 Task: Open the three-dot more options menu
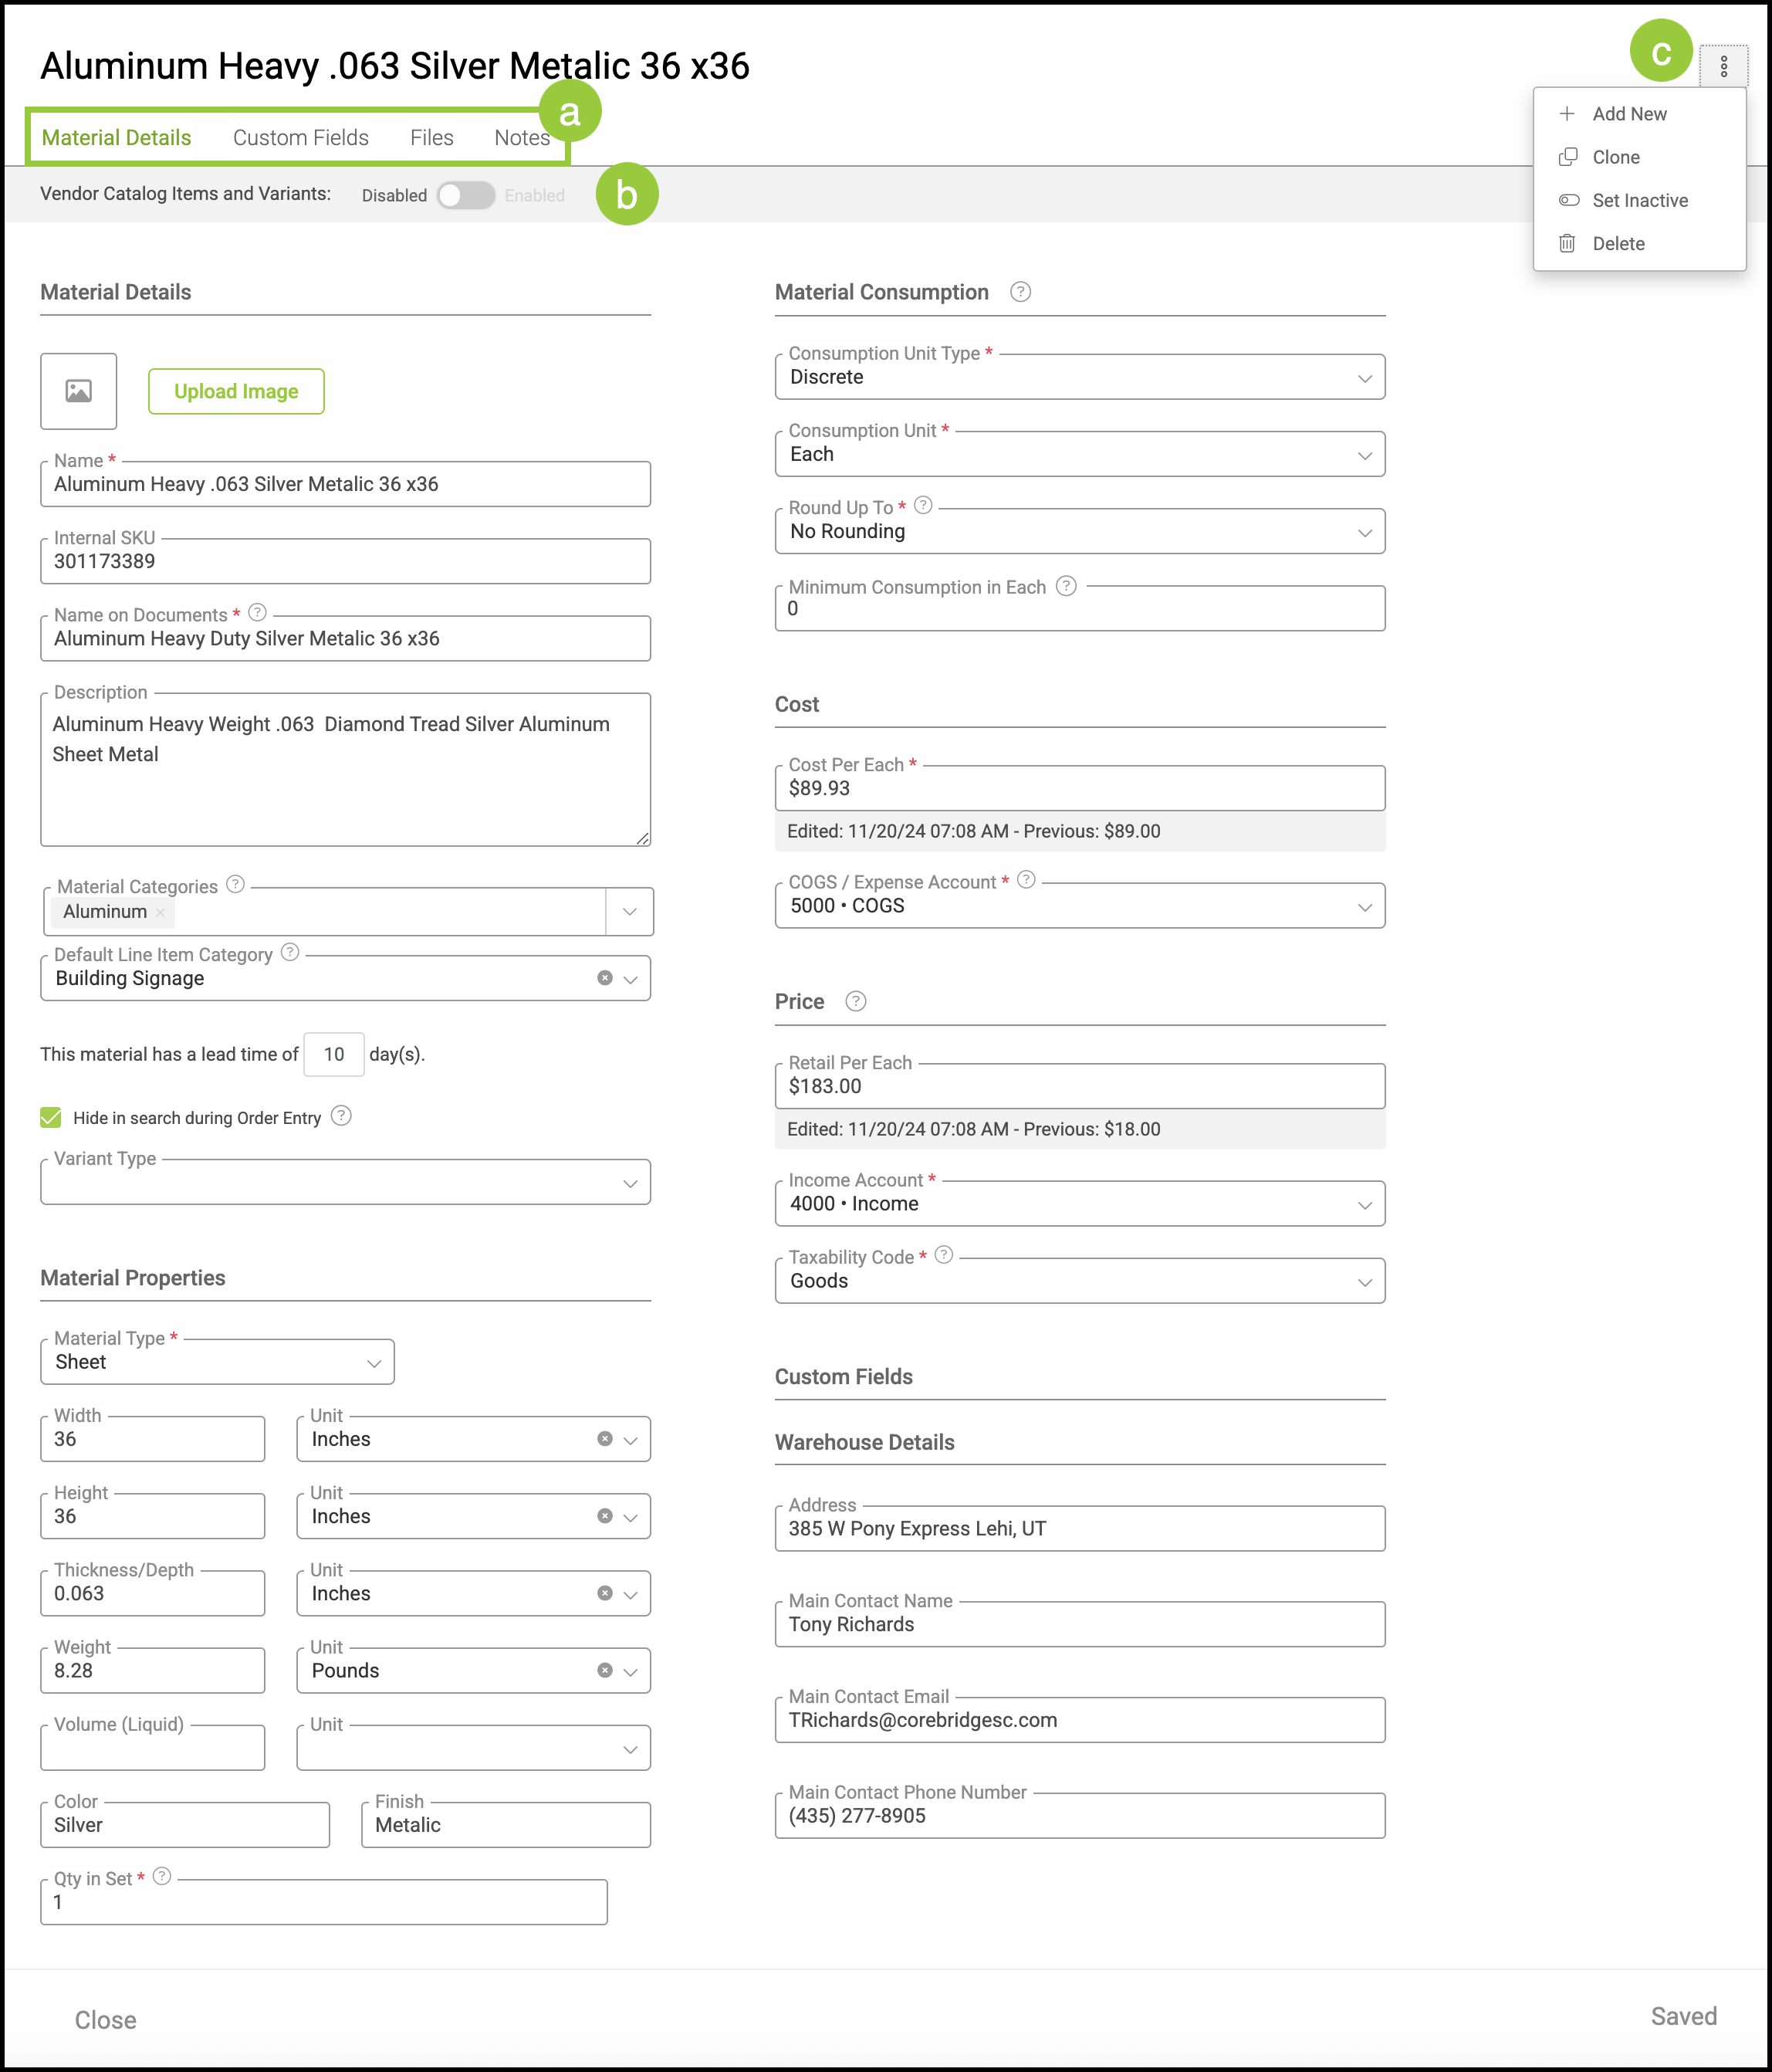click(x=1723, y=66)
